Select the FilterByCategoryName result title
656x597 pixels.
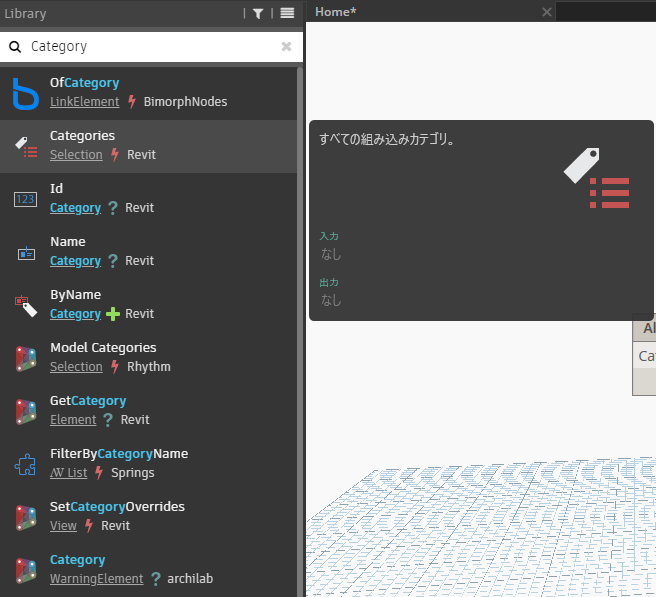[x=119, y=454]
